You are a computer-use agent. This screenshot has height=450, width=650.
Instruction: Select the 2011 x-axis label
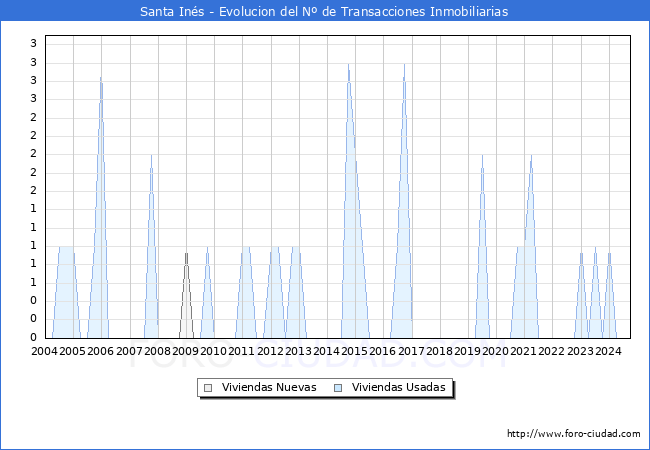241,351
